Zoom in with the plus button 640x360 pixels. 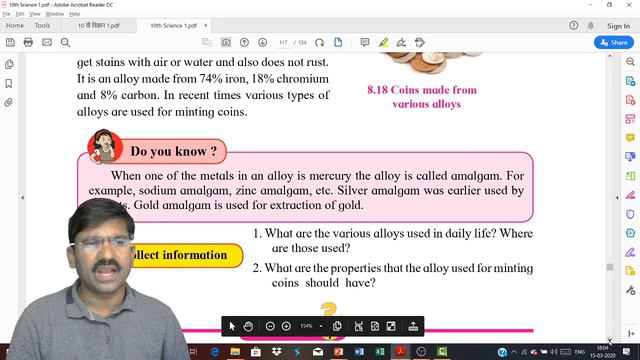pyautogui.click(x=286, y=326)
